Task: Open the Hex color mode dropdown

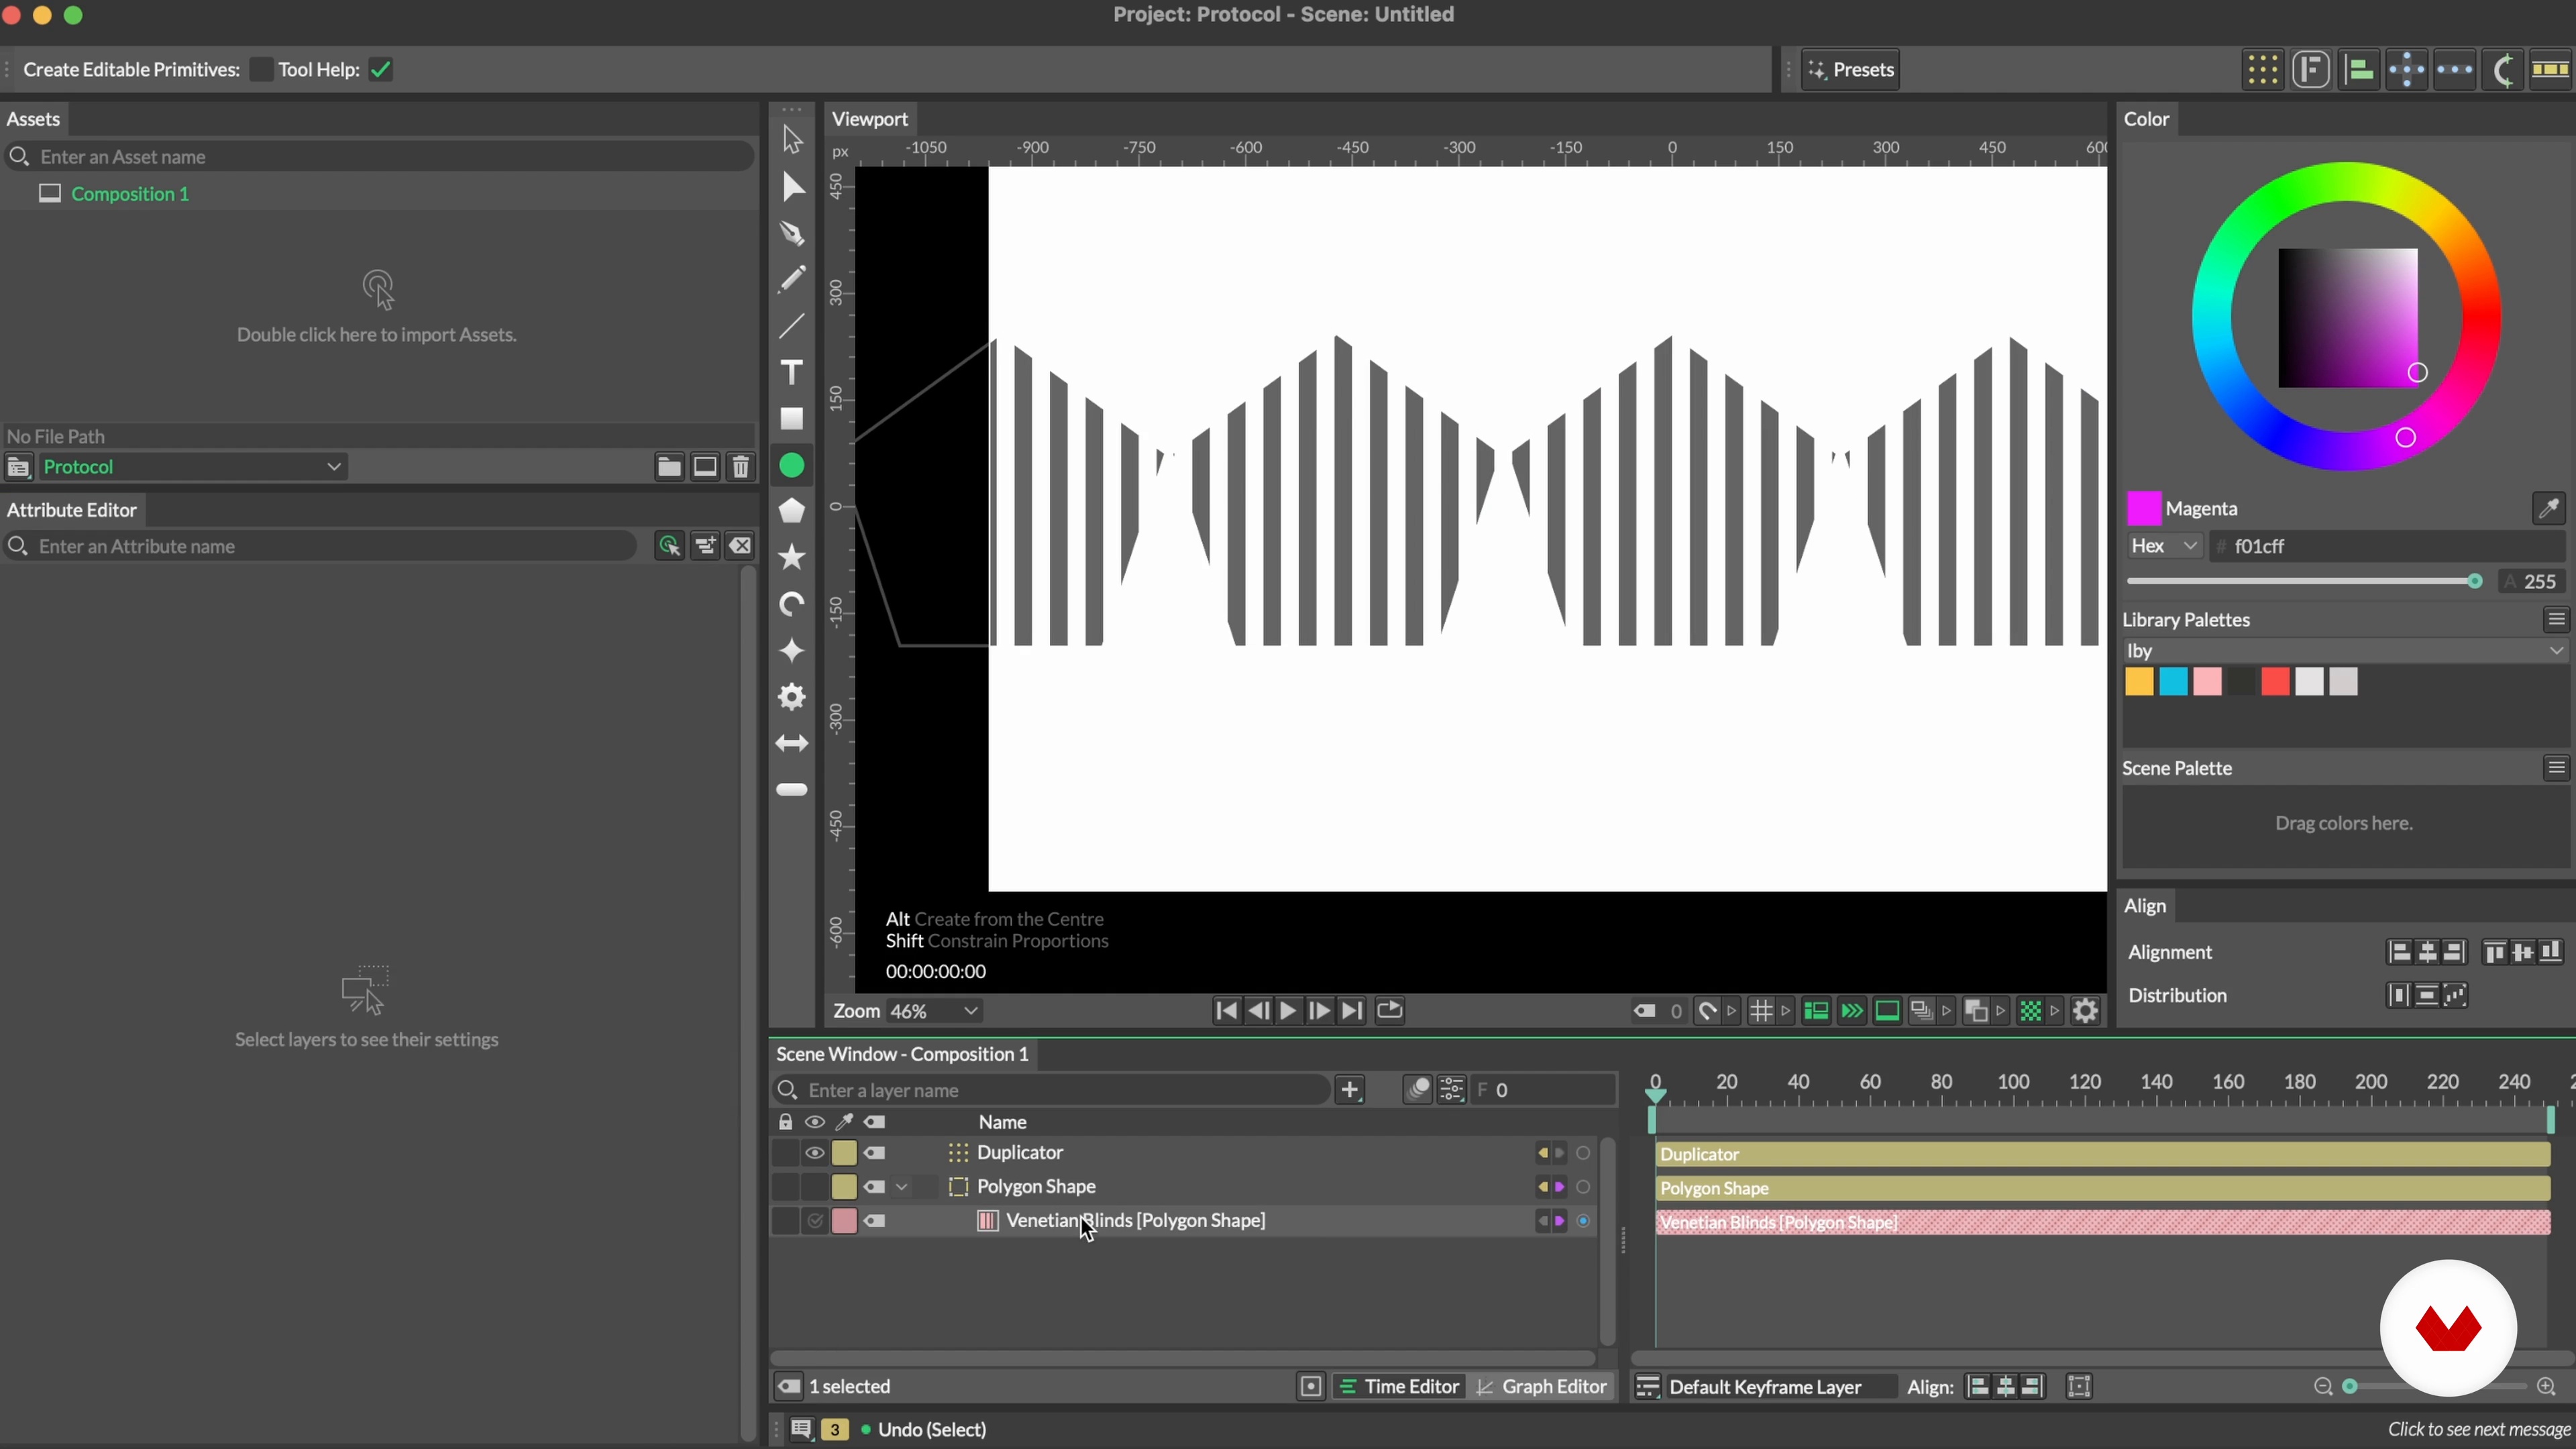Action: [2164, 546]
